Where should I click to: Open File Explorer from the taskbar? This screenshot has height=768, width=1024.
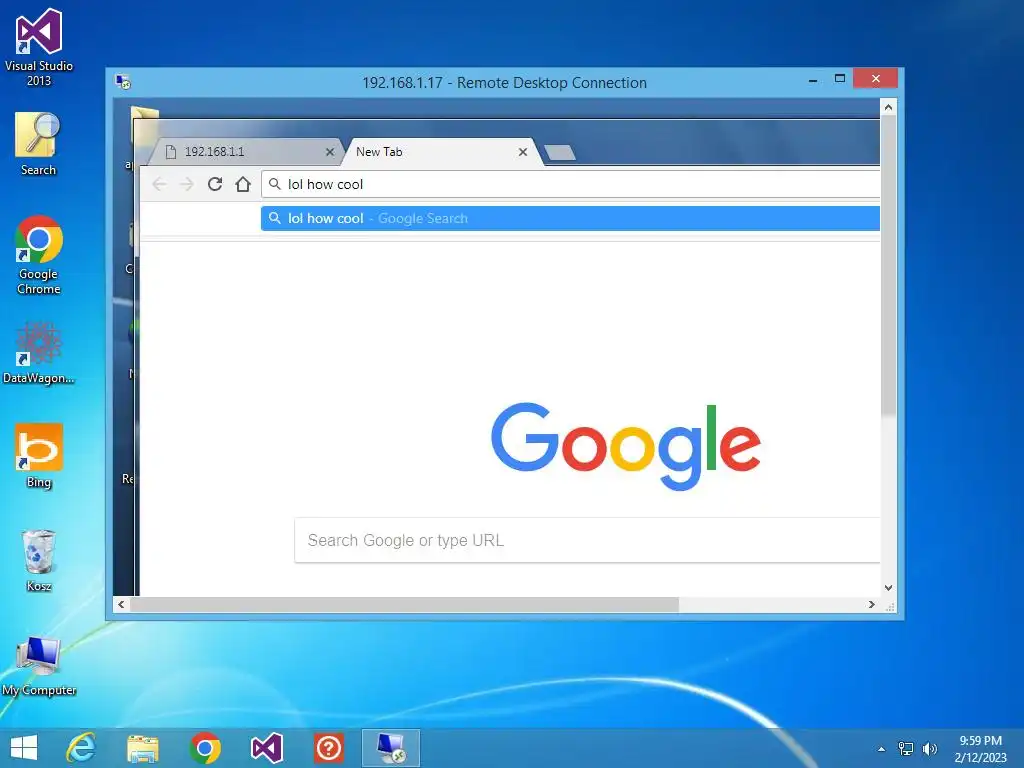pos(143,748)
